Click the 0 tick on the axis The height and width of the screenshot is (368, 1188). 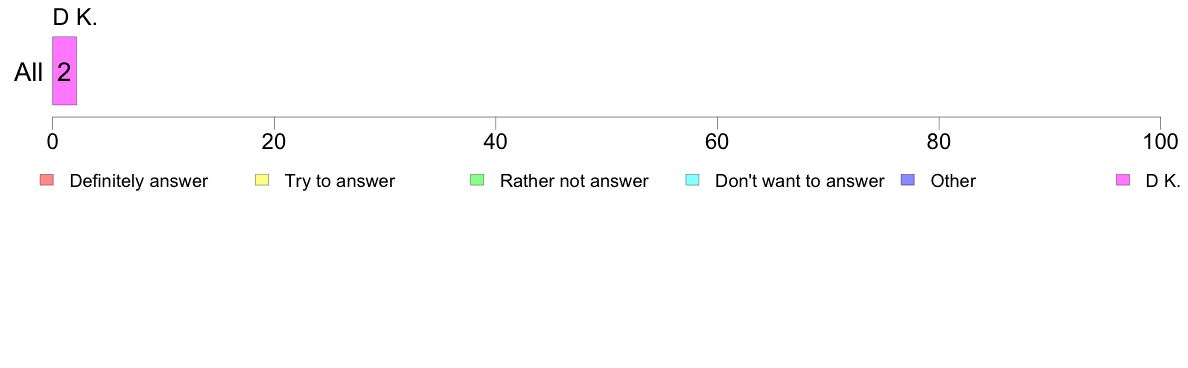pos(52,141)
